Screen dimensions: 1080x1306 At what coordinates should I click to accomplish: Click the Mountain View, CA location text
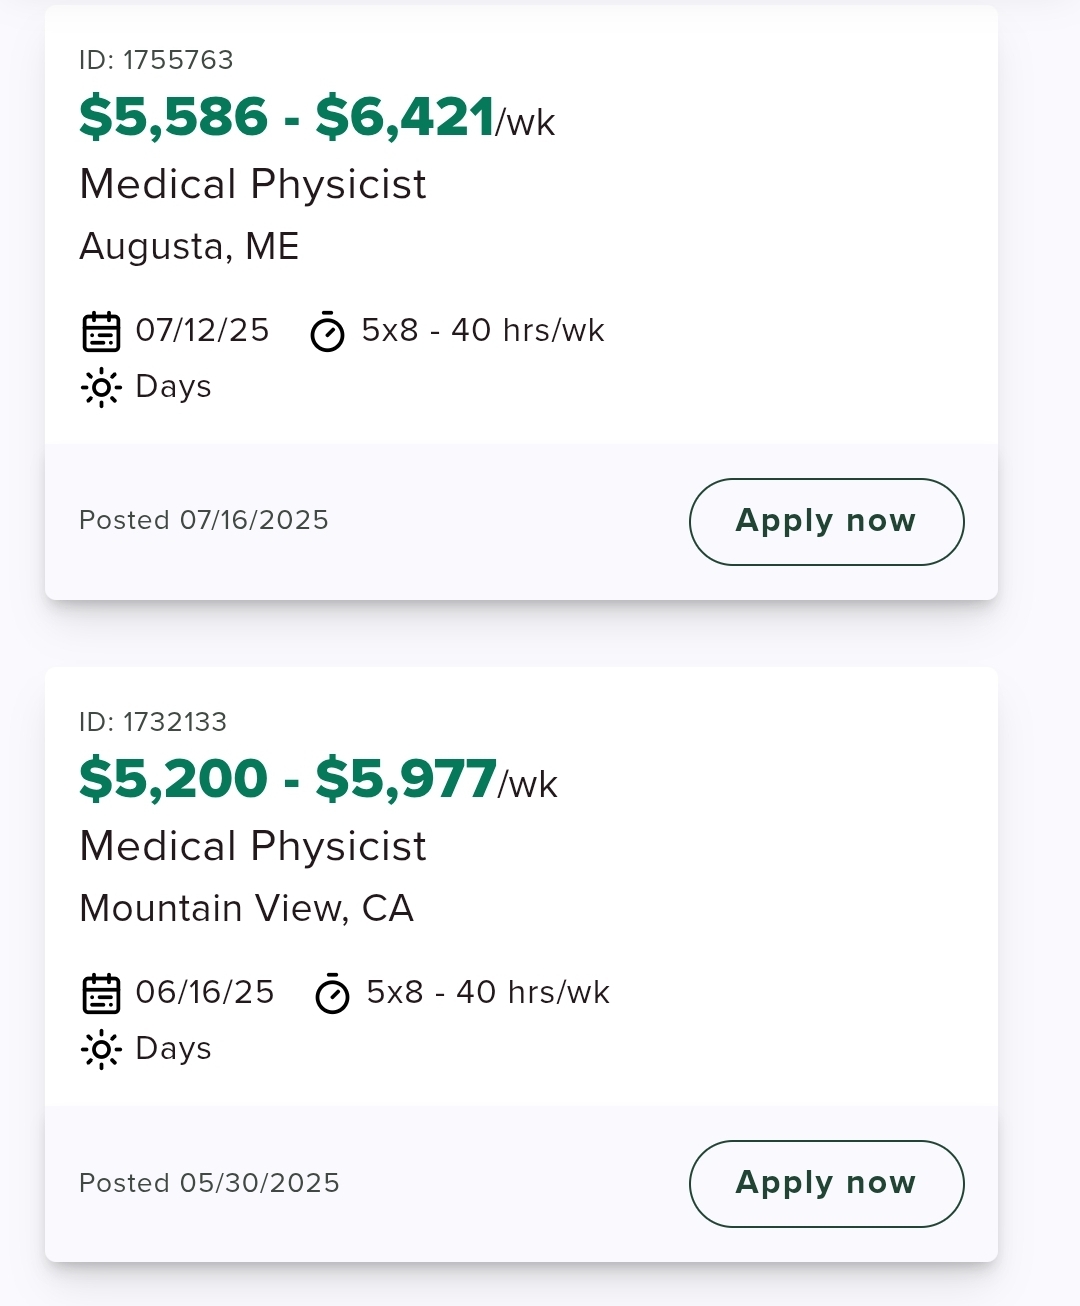(246, 908)
